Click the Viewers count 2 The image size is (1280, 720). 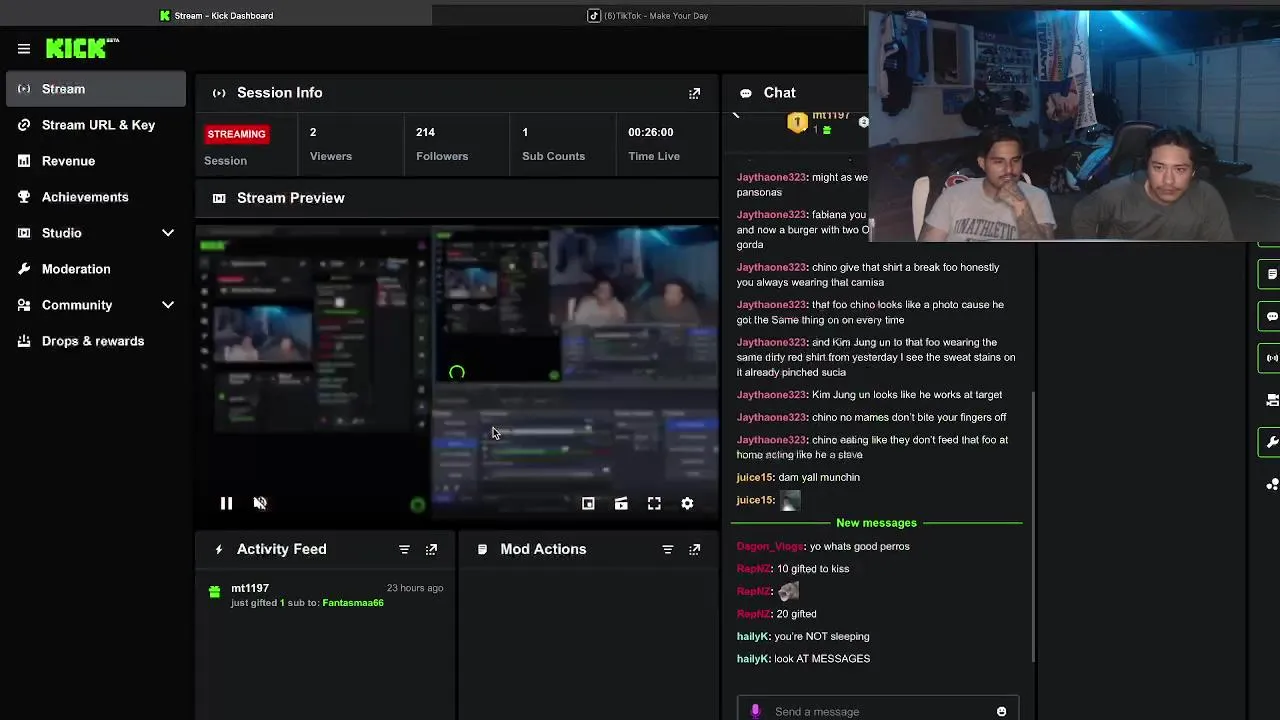click(313, 132)
